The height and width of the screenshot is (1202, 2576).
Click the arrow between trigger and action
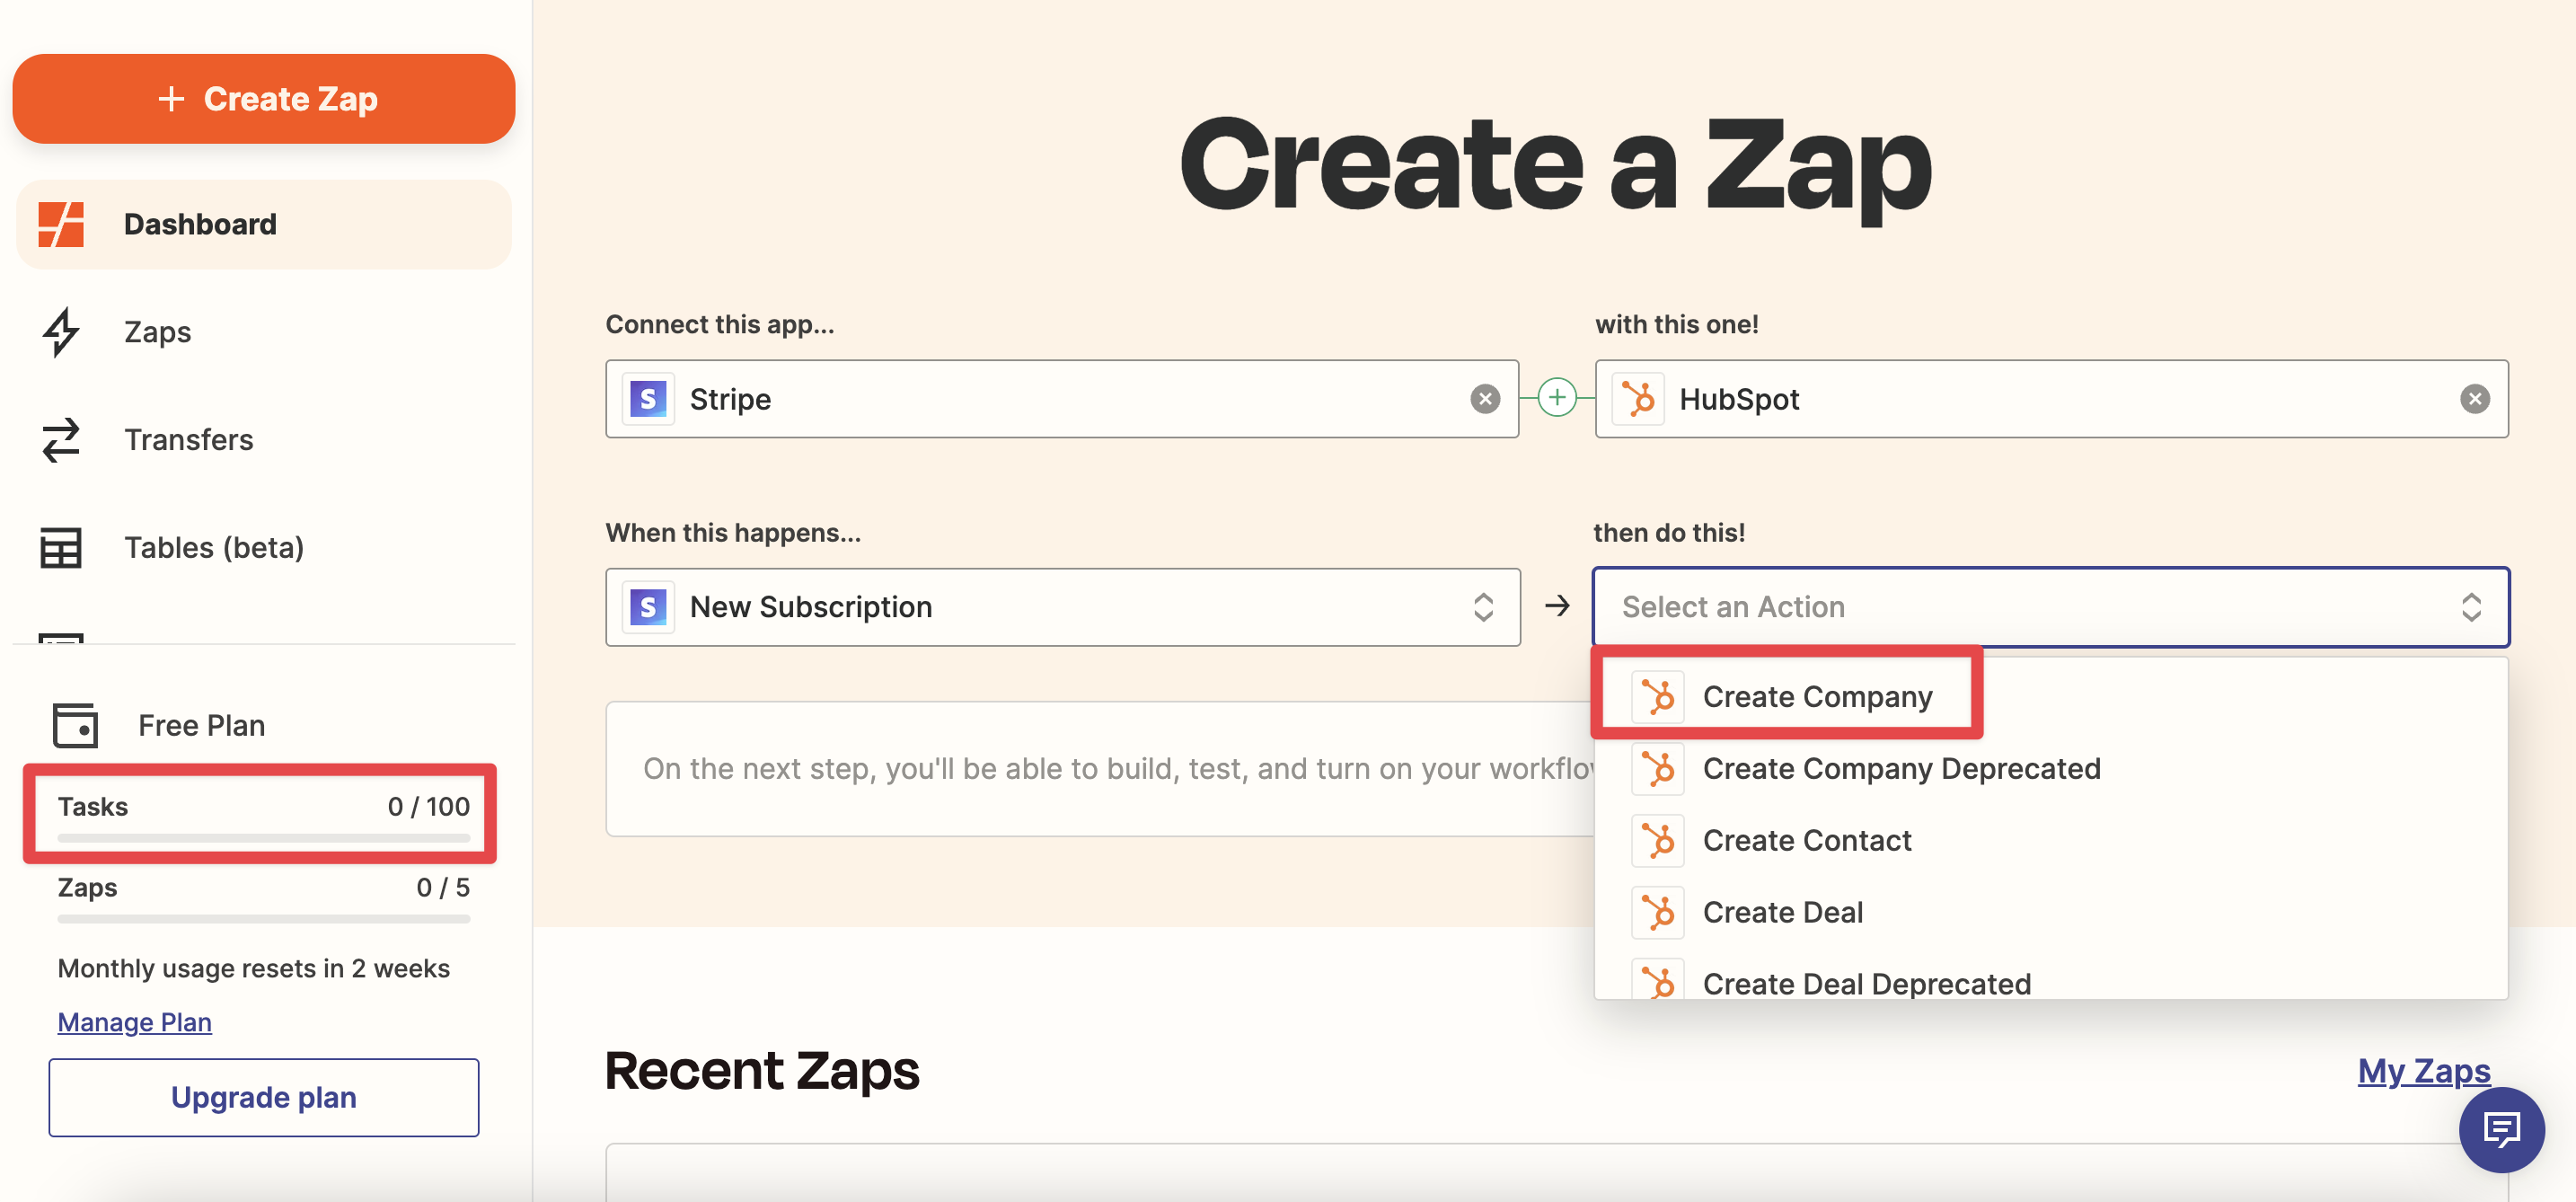[1557, 606]
